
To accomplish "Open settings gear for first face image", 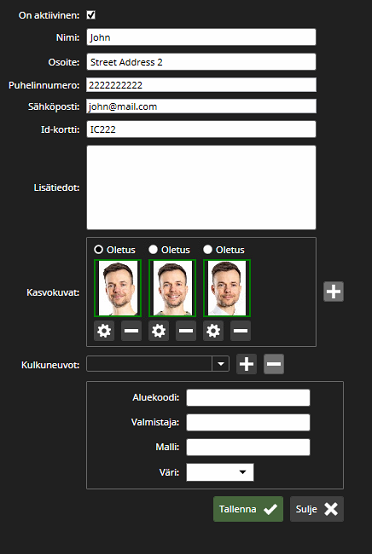I will (x=104, y=331).
